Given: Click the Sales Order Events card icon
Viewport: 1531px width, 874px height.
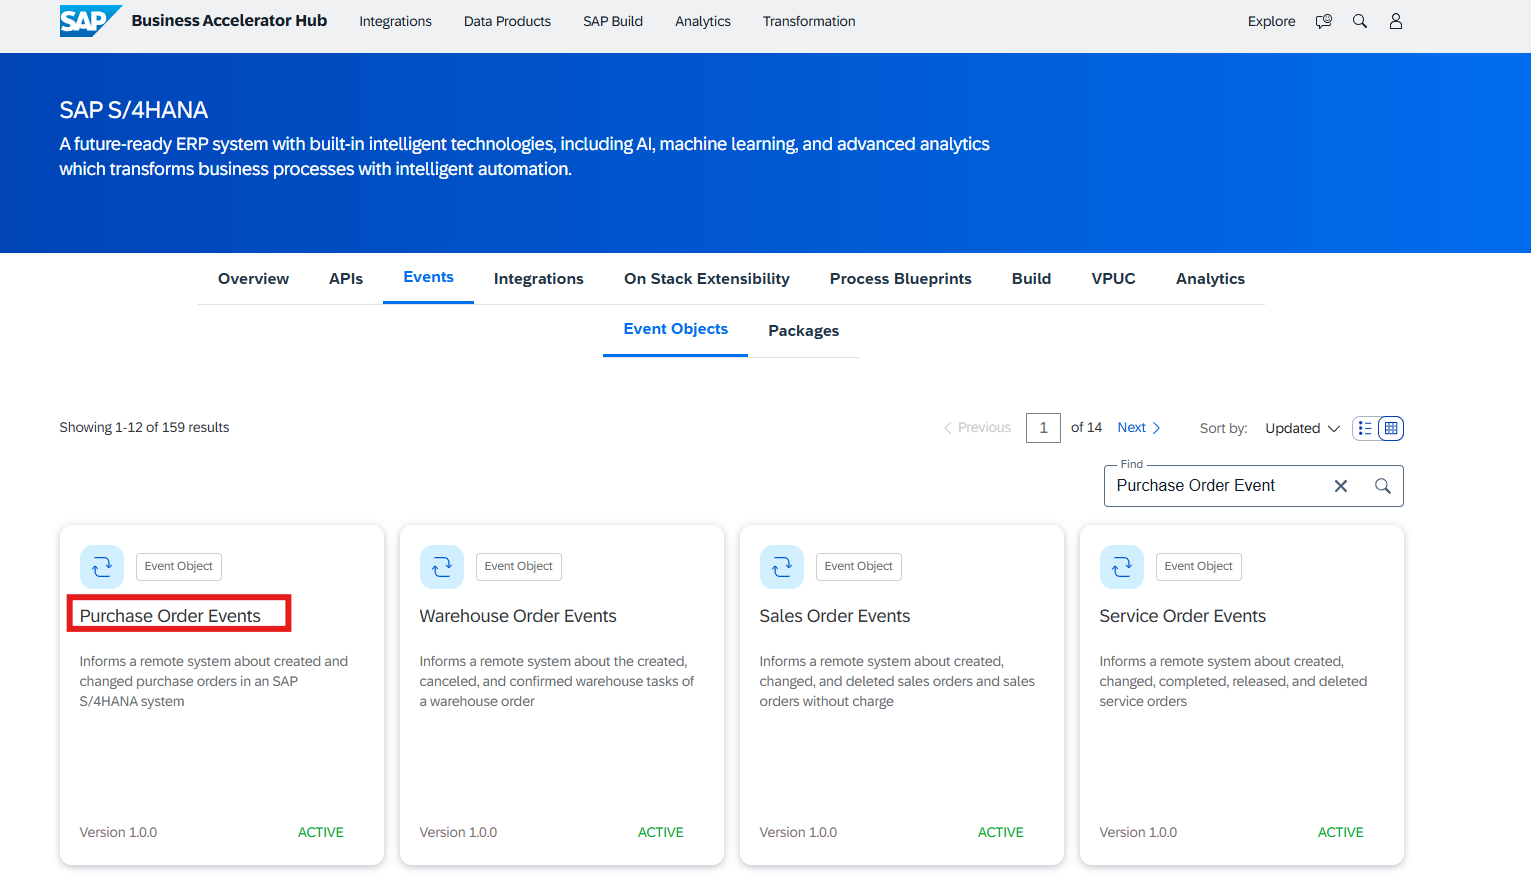Looking at the screenshot, I should [782, 567].
